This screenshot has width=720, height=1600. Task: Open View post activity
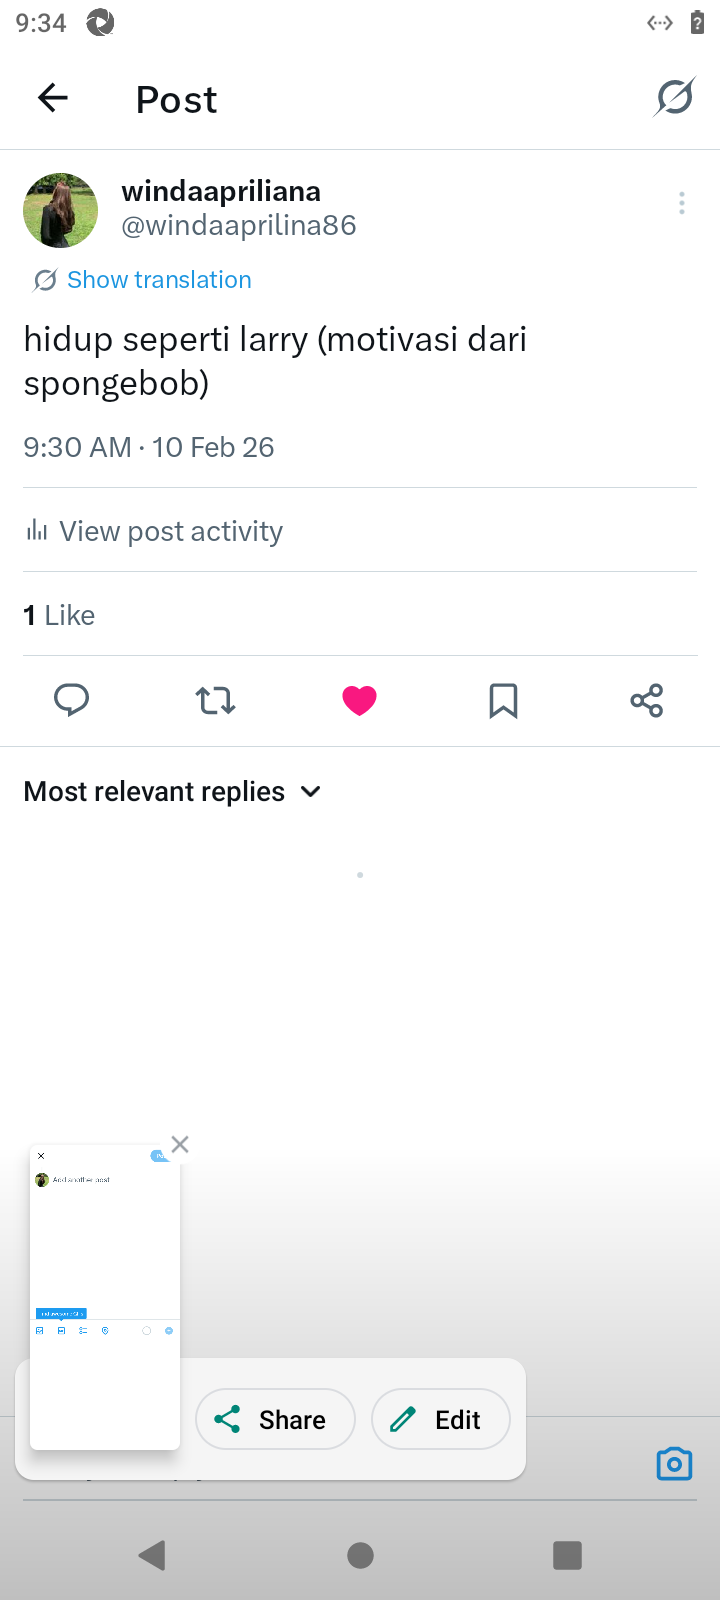(170, 531)
